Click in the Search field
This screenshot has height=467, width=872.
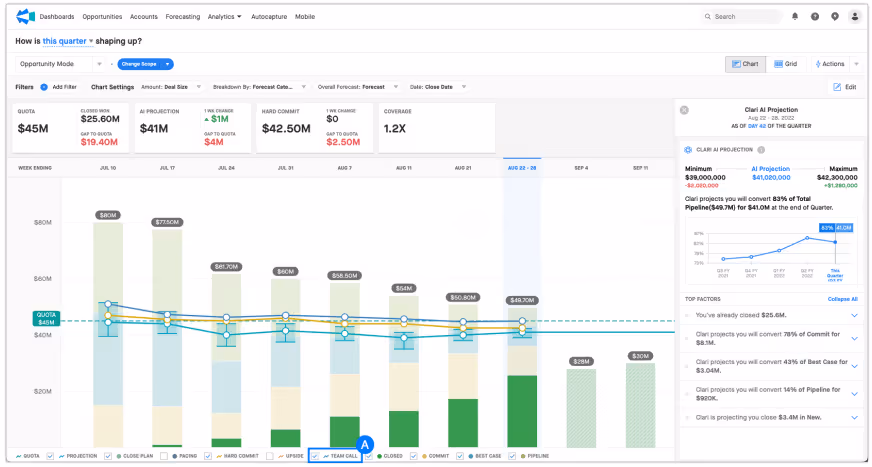(x=741, y=17)
